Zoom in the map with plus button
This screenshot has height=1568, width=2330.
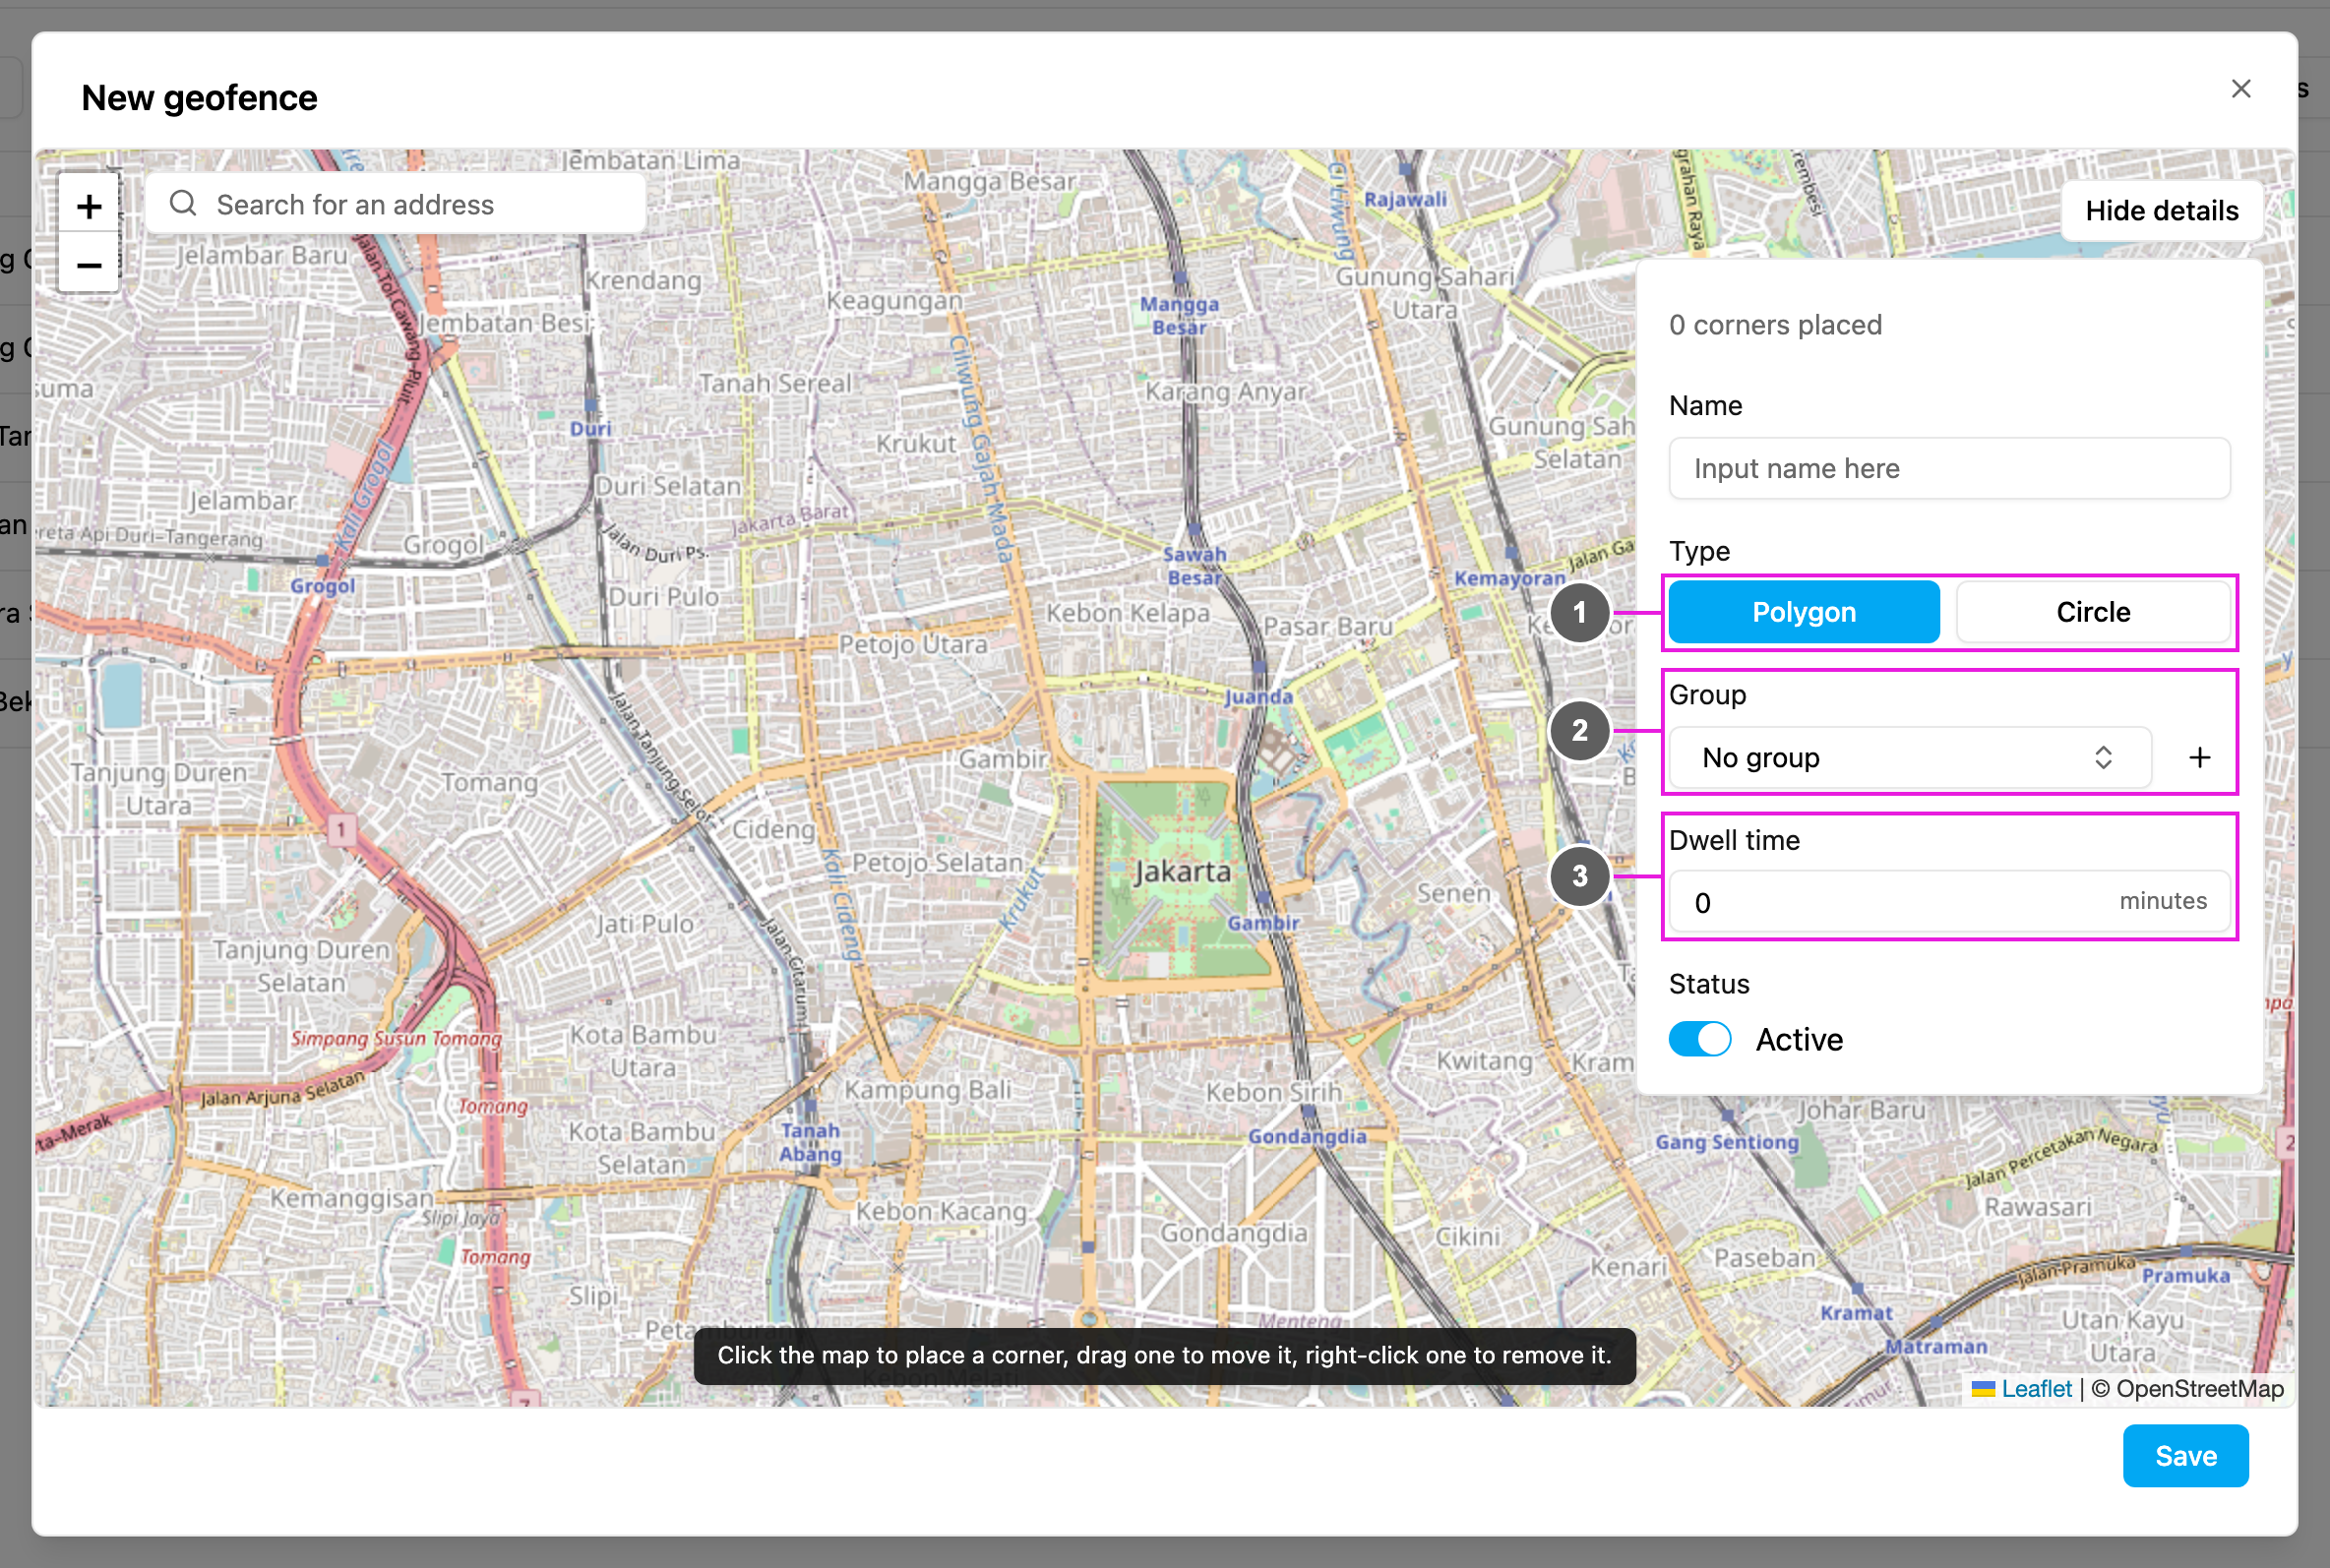89,206
